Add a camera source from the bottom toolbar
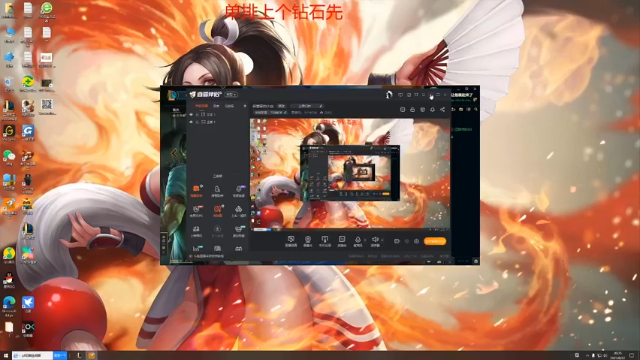Screen dimensions: 640x360 308,241
